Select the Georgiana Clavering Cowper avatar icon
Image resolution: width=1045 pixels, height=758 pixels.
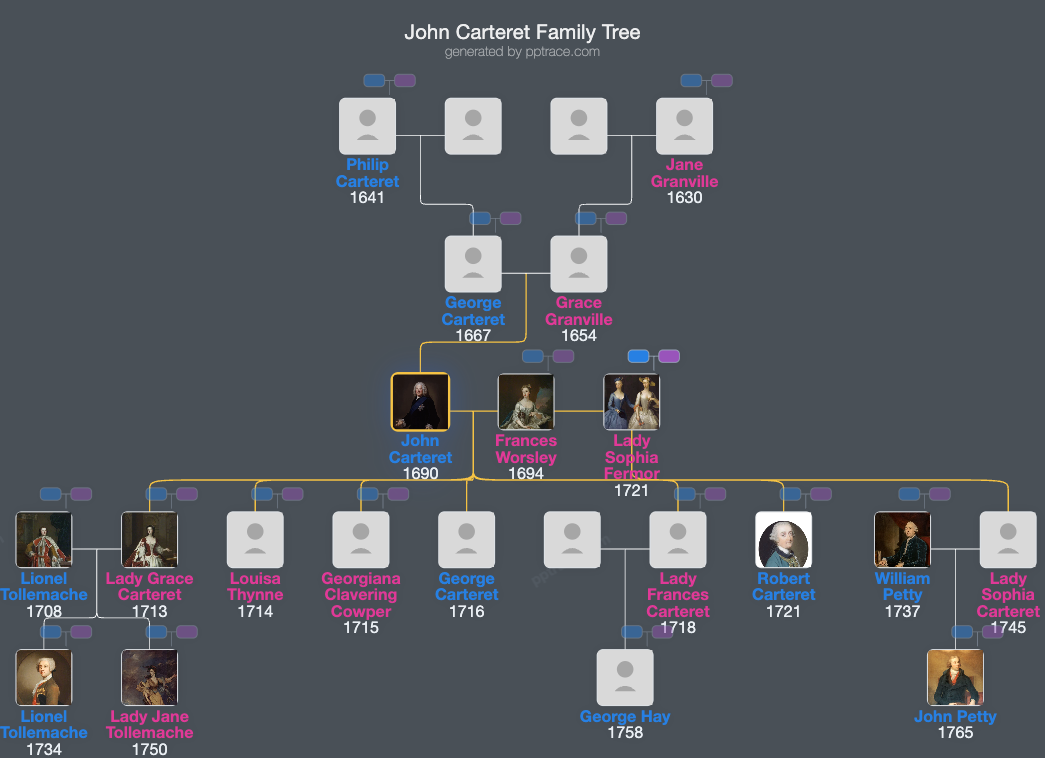point(361,539)
